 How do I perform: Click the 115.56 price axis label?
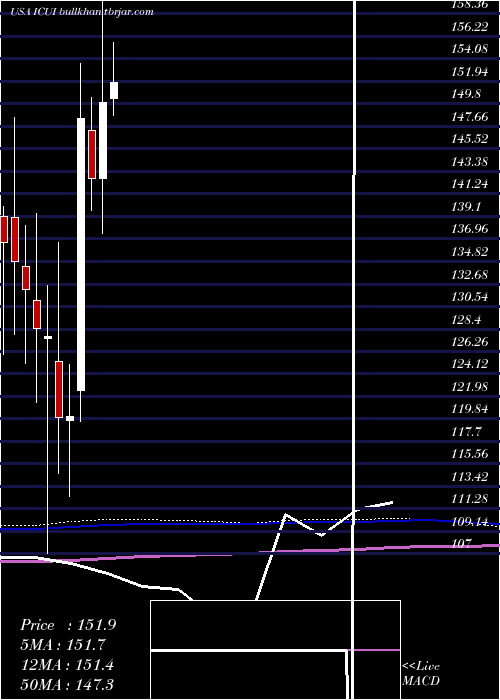tap(470, 454)
